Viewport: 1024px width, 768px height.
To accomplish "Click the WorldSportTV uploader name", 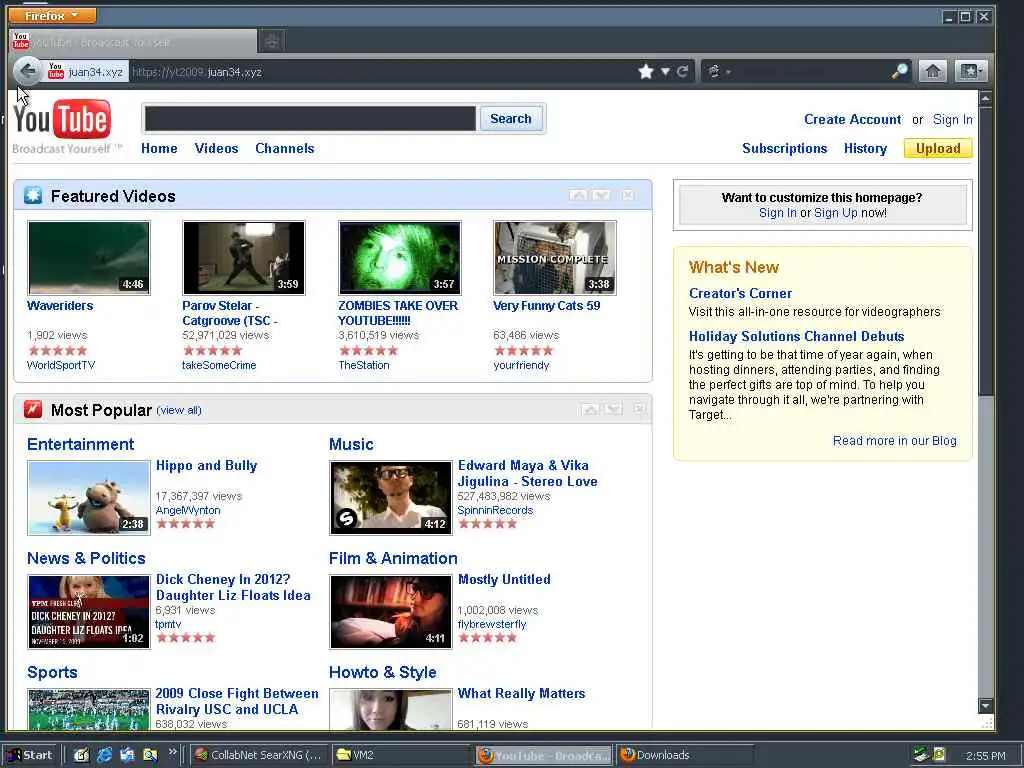I will click(61, 365).
